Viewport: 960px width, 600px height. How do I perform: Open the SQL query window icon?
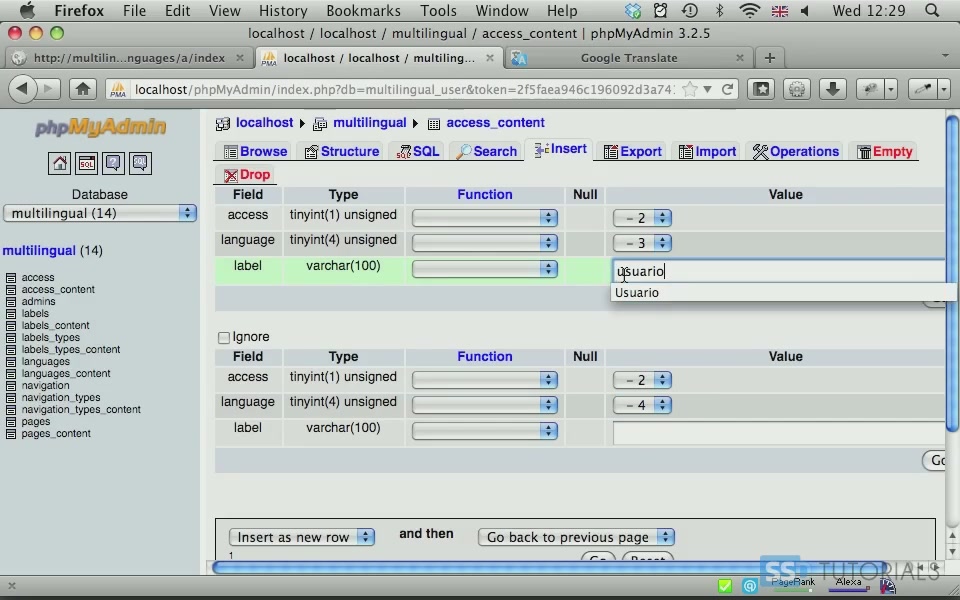86,163
